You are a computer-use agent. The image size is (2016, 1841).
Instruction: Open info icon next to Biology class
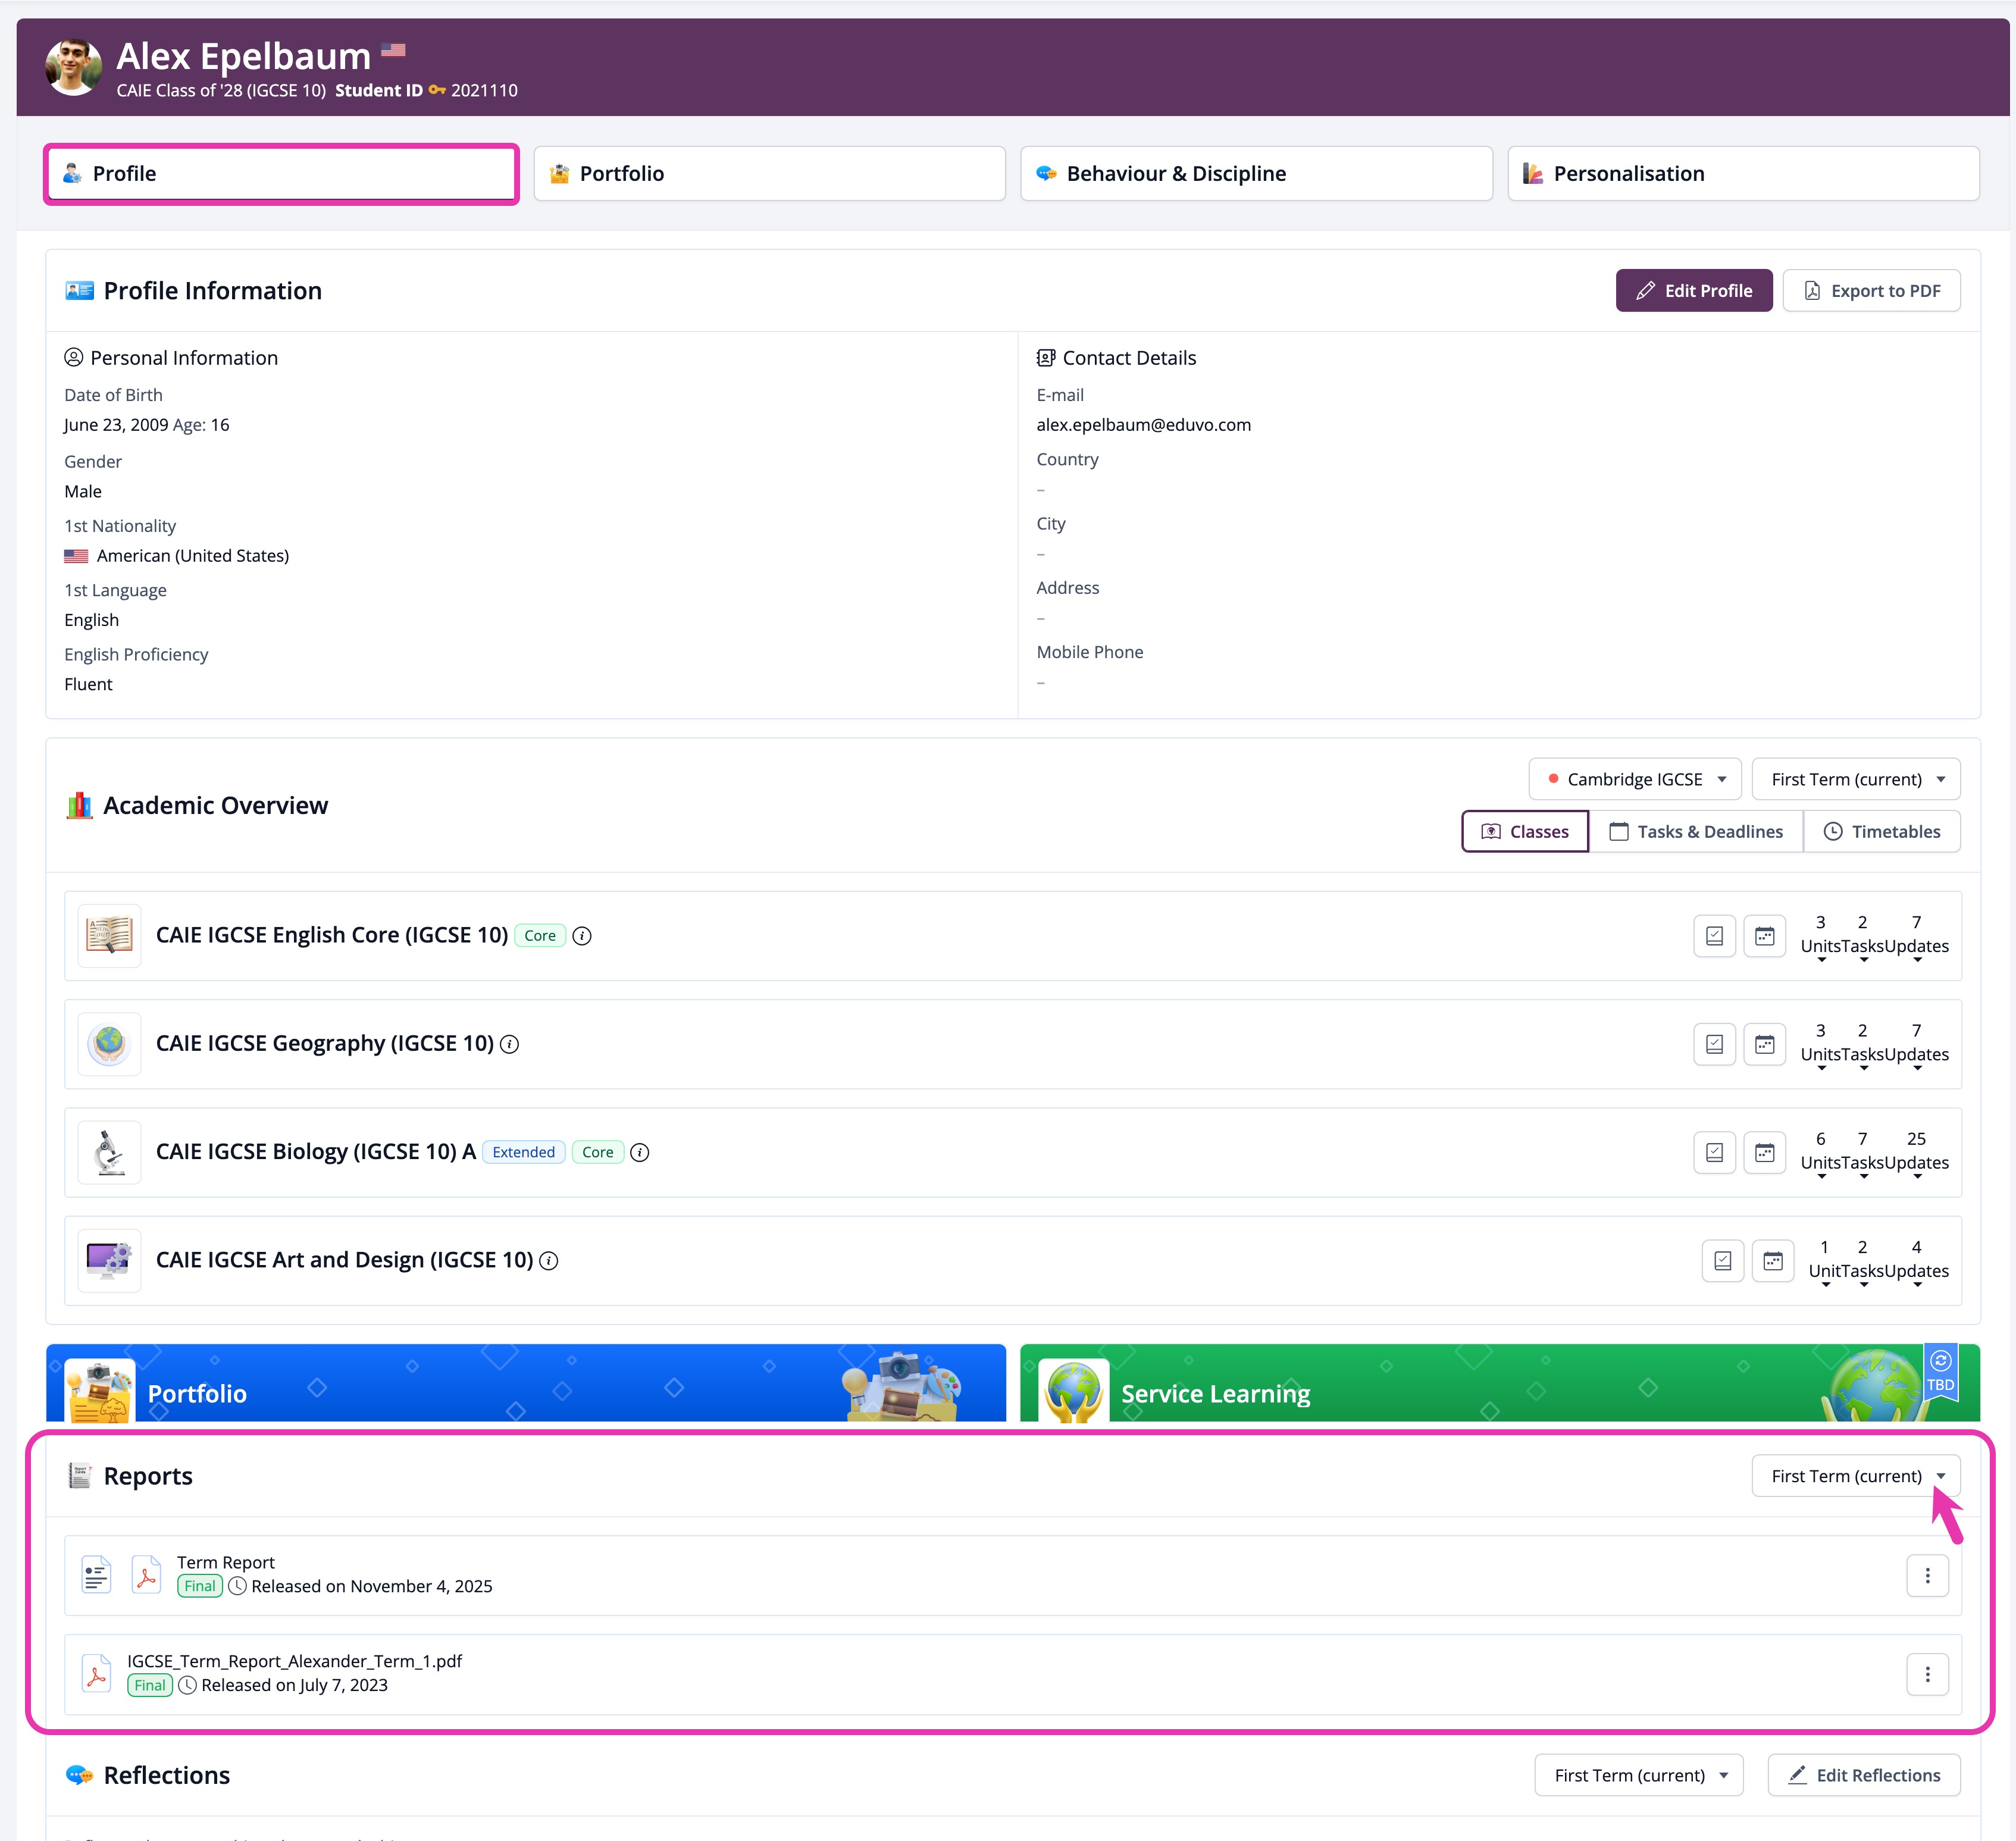(640, 1152)
